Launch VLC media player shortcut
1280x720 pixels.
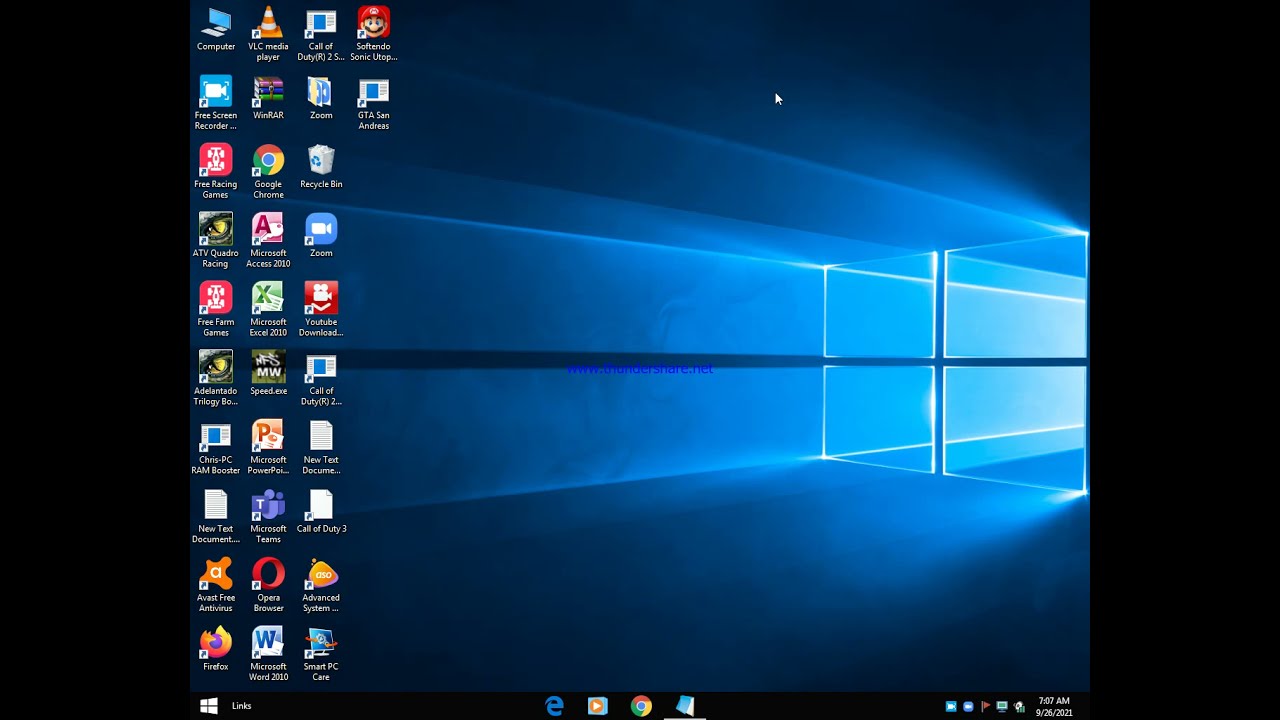pos(268,34)
